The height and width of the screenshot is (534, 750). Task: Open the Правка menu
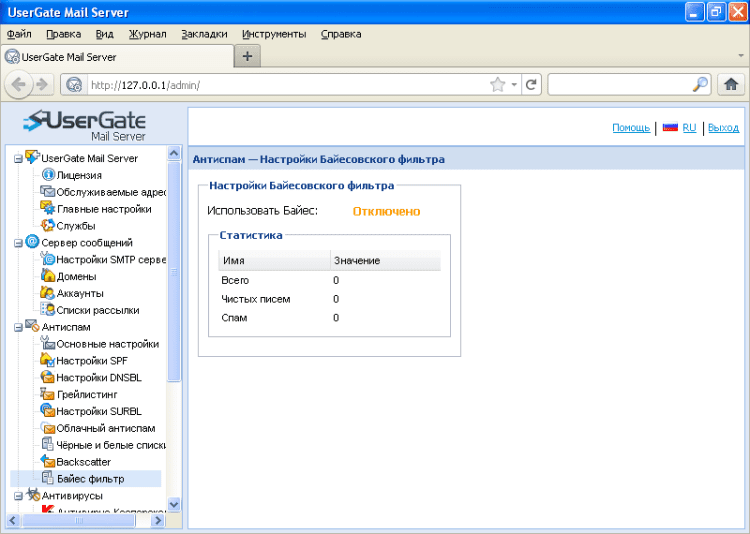64,34
